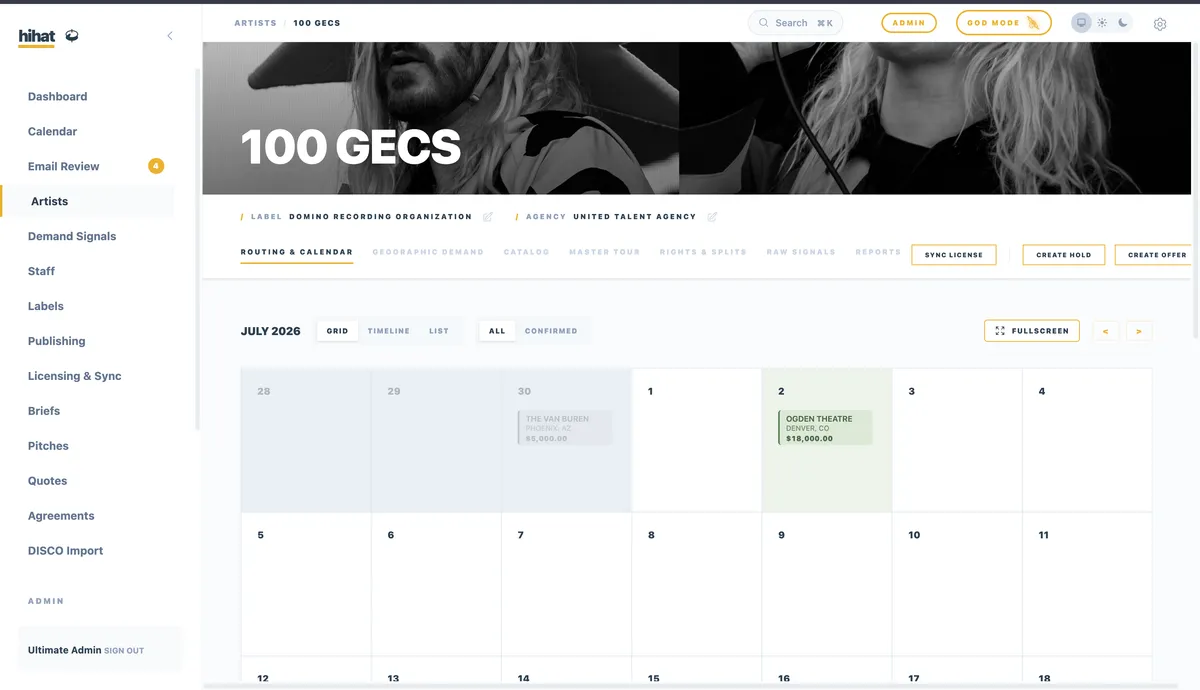Screen dimensions: 1200x690
Task: Select GRID calendar view
Action: click(x=338, y=331)
